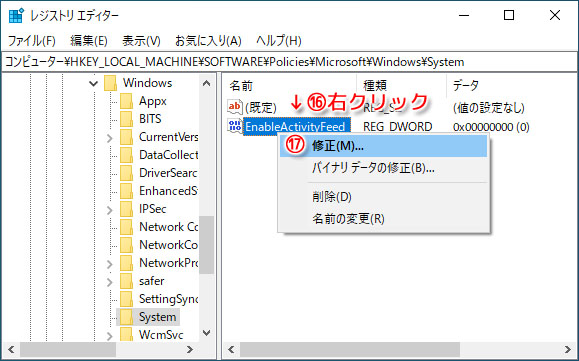
Task: Collapse the Windows tree node
Action: (94, 83)
